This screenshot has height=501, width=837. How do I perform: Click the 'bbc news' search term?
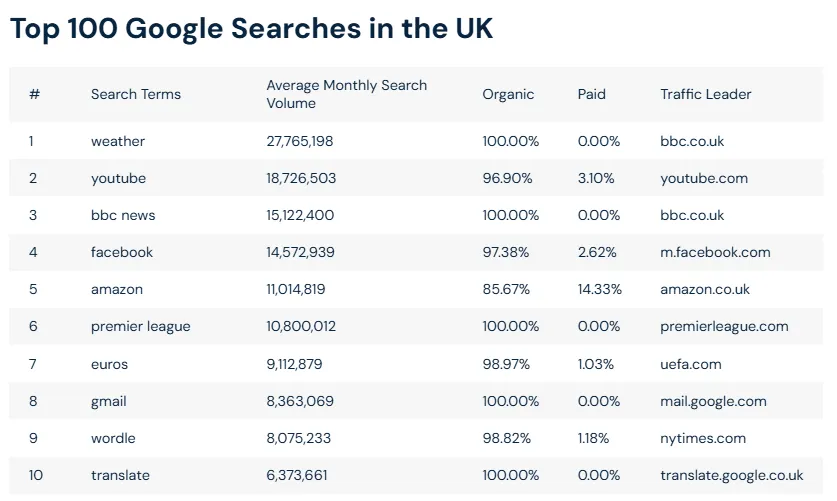pyautogui.click(x=123, y=215)
